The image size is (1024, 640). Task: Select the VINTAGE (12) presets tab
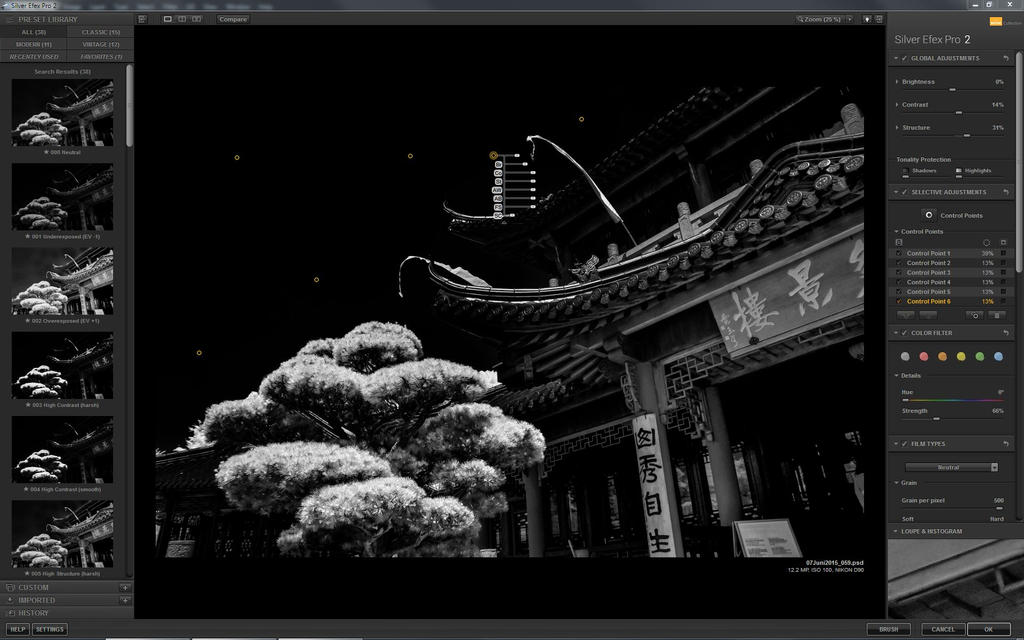click(x=101, y=44)
